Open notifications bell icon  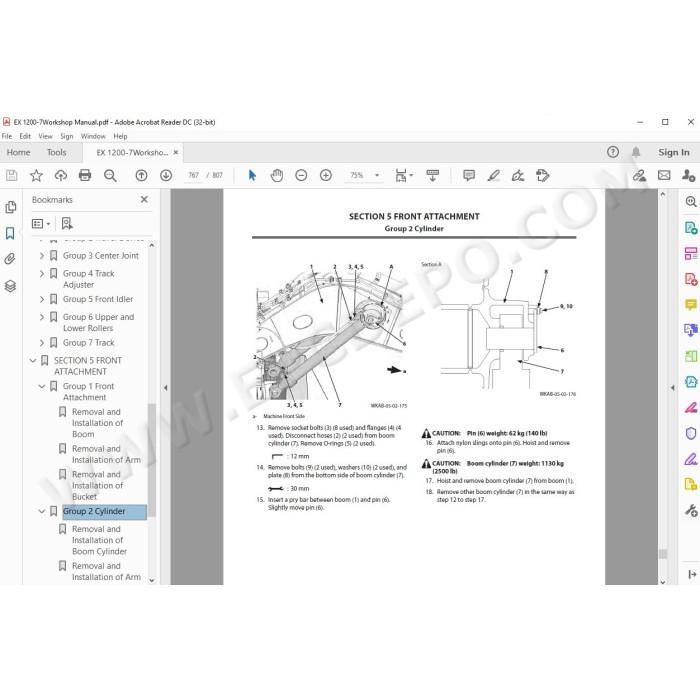tap(636, 152)
